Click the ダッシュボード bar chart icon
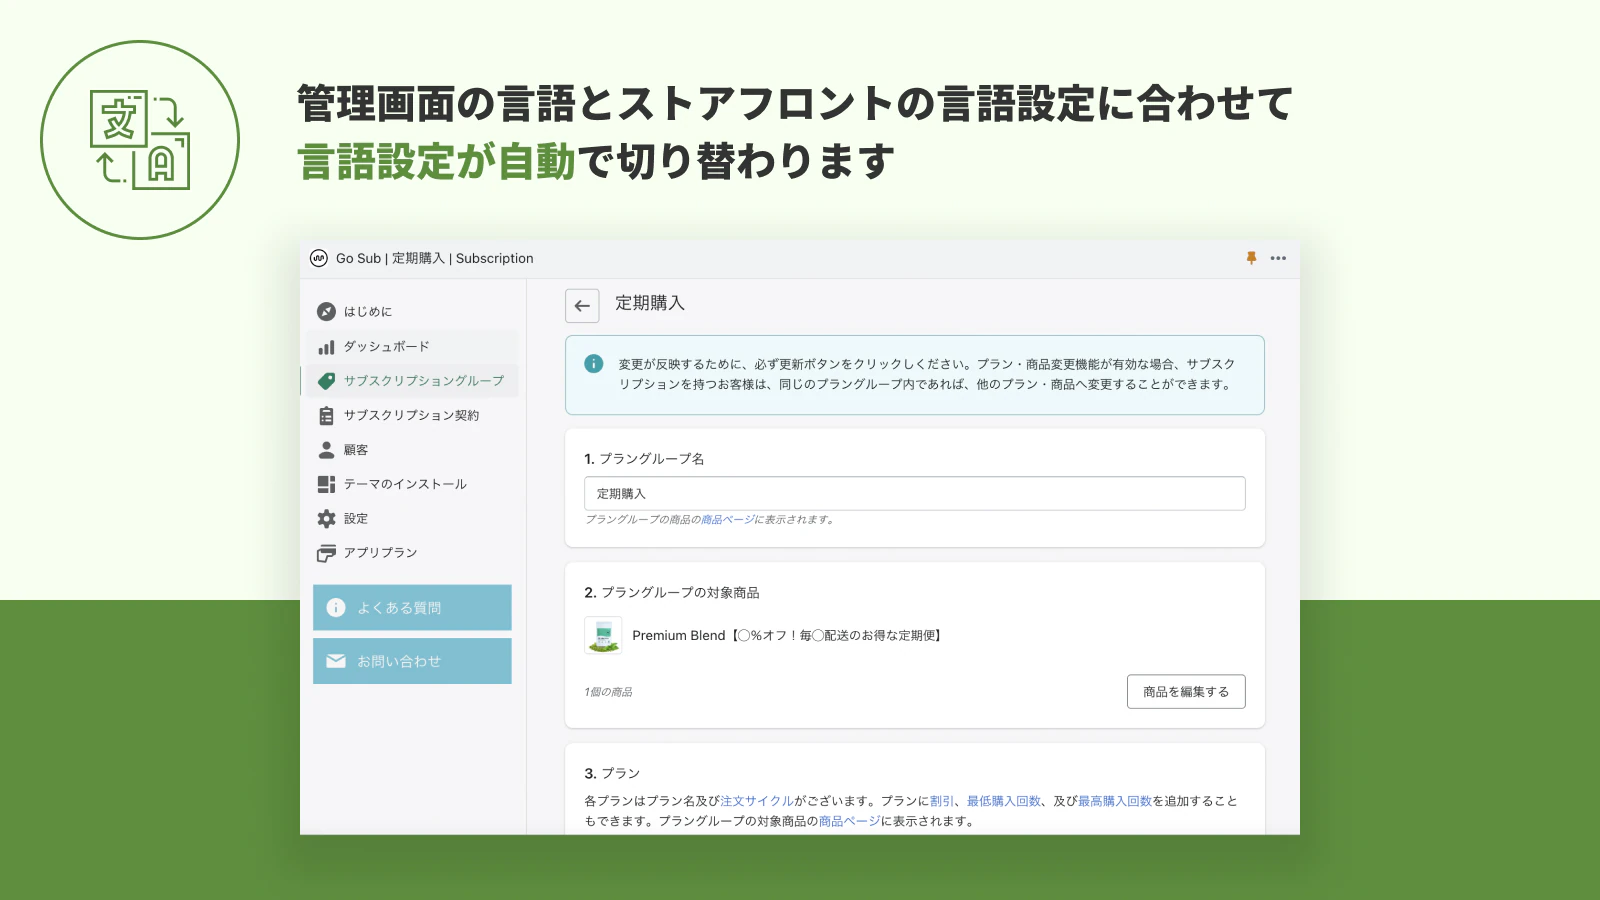 click(x=326, y=347)
